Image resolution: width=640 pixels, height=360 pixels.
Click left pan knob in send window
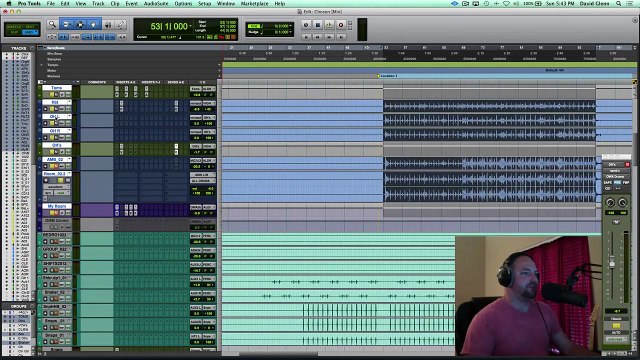click(610, 202)
